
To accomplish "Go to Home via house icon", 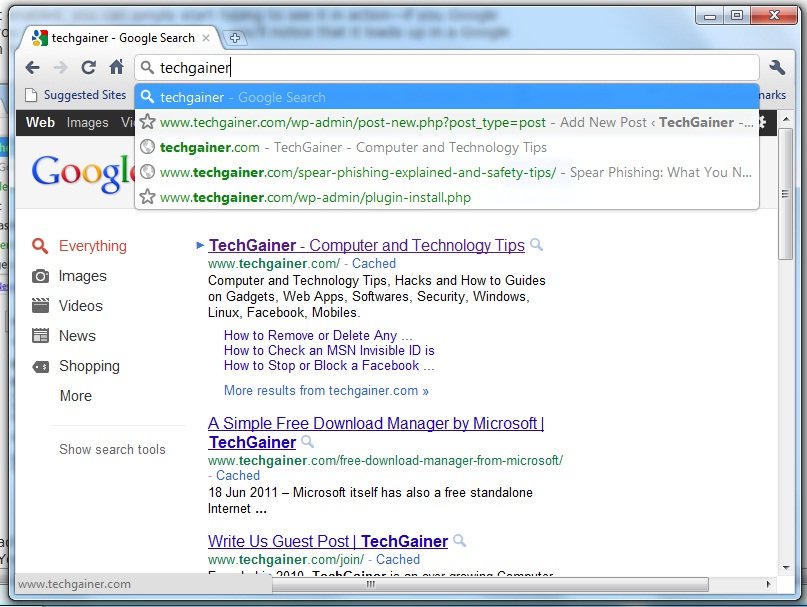I will point(117,68).
